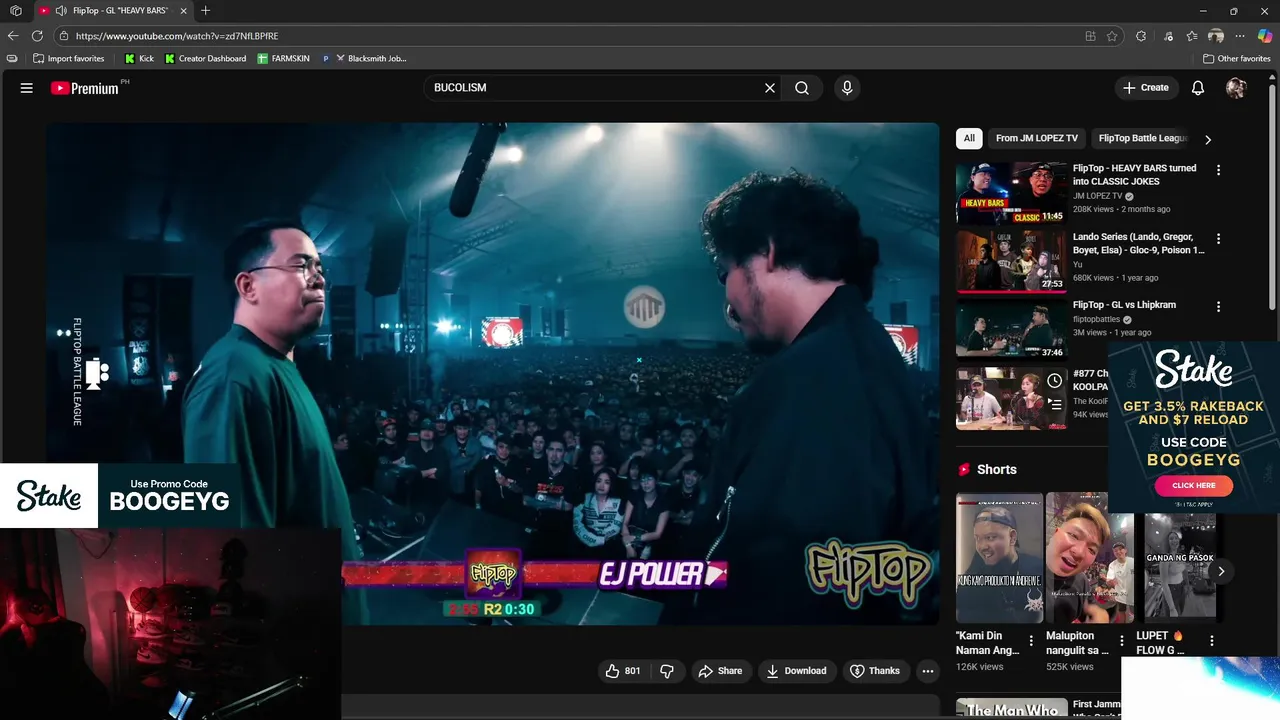
Task: Open Edge settings and more menu
Action: coord(1240,36)
